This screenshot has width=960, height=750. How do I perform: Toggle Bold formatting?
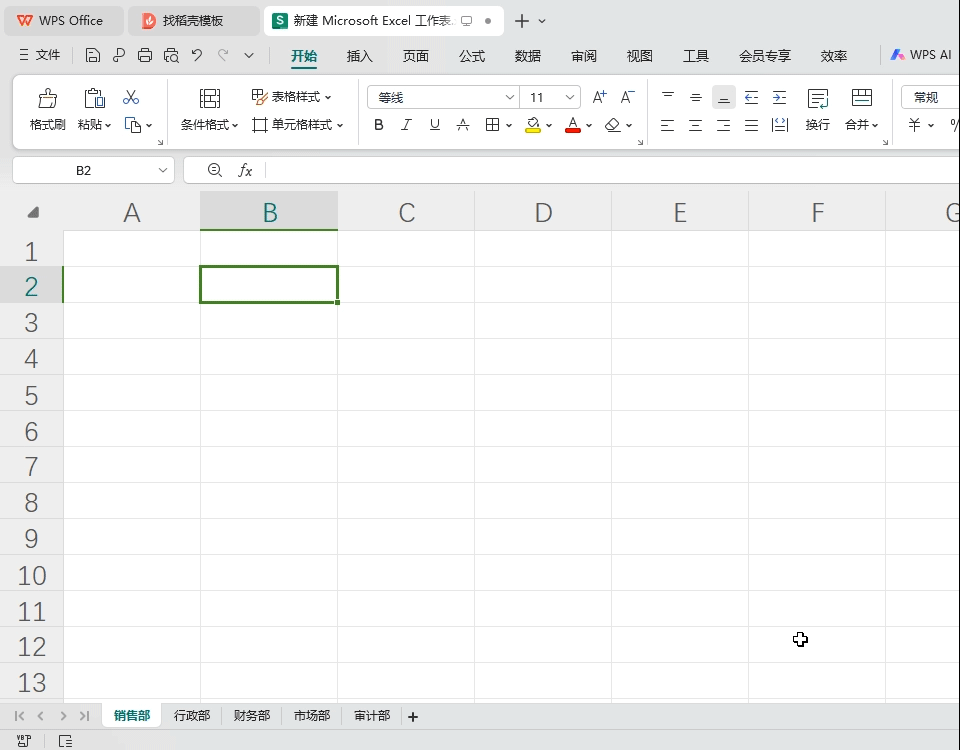tap(378, 125)
